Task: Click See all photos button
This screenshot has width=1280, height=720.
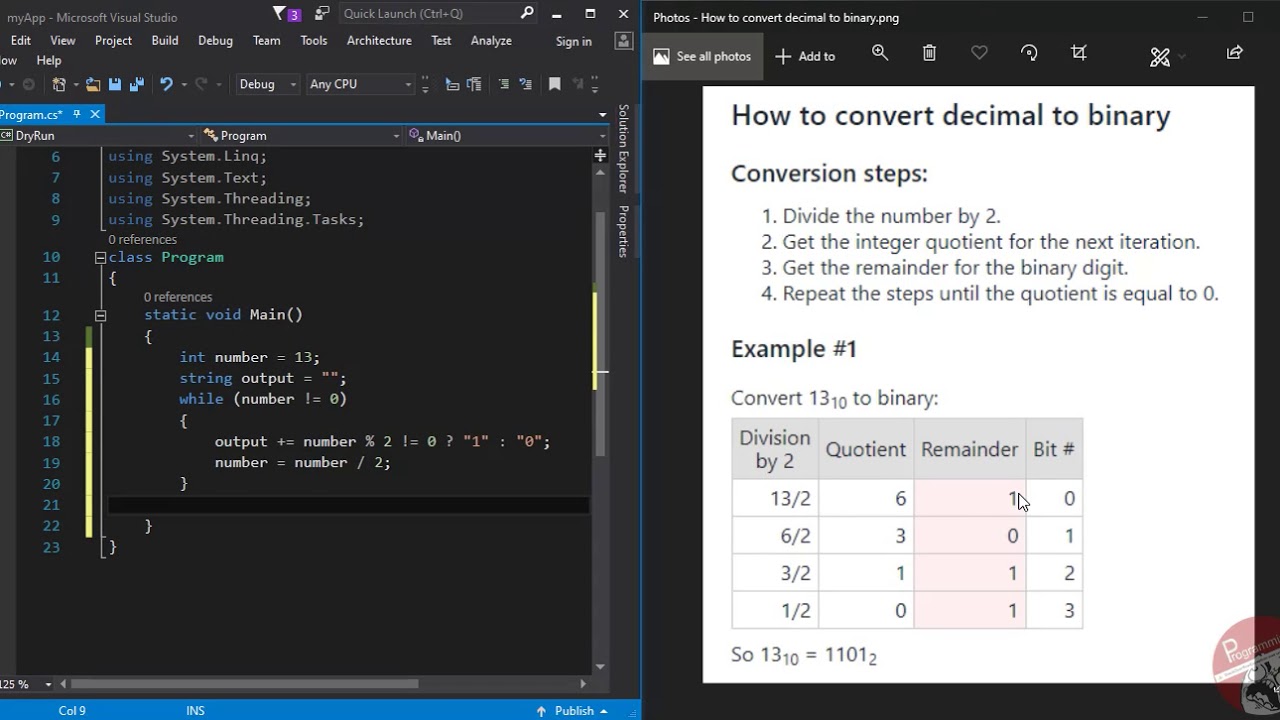Action: 702,56
